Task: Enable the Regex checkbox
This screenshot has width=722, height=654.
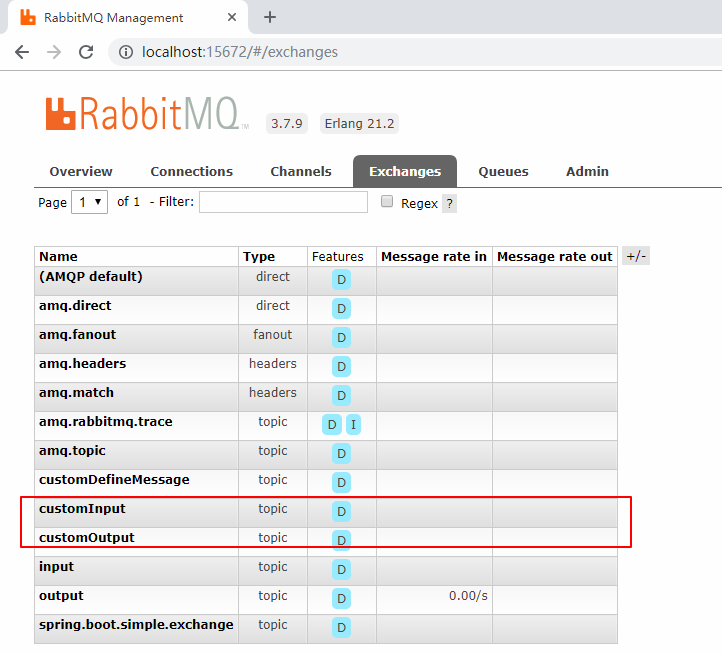Action: coord(387,202)
